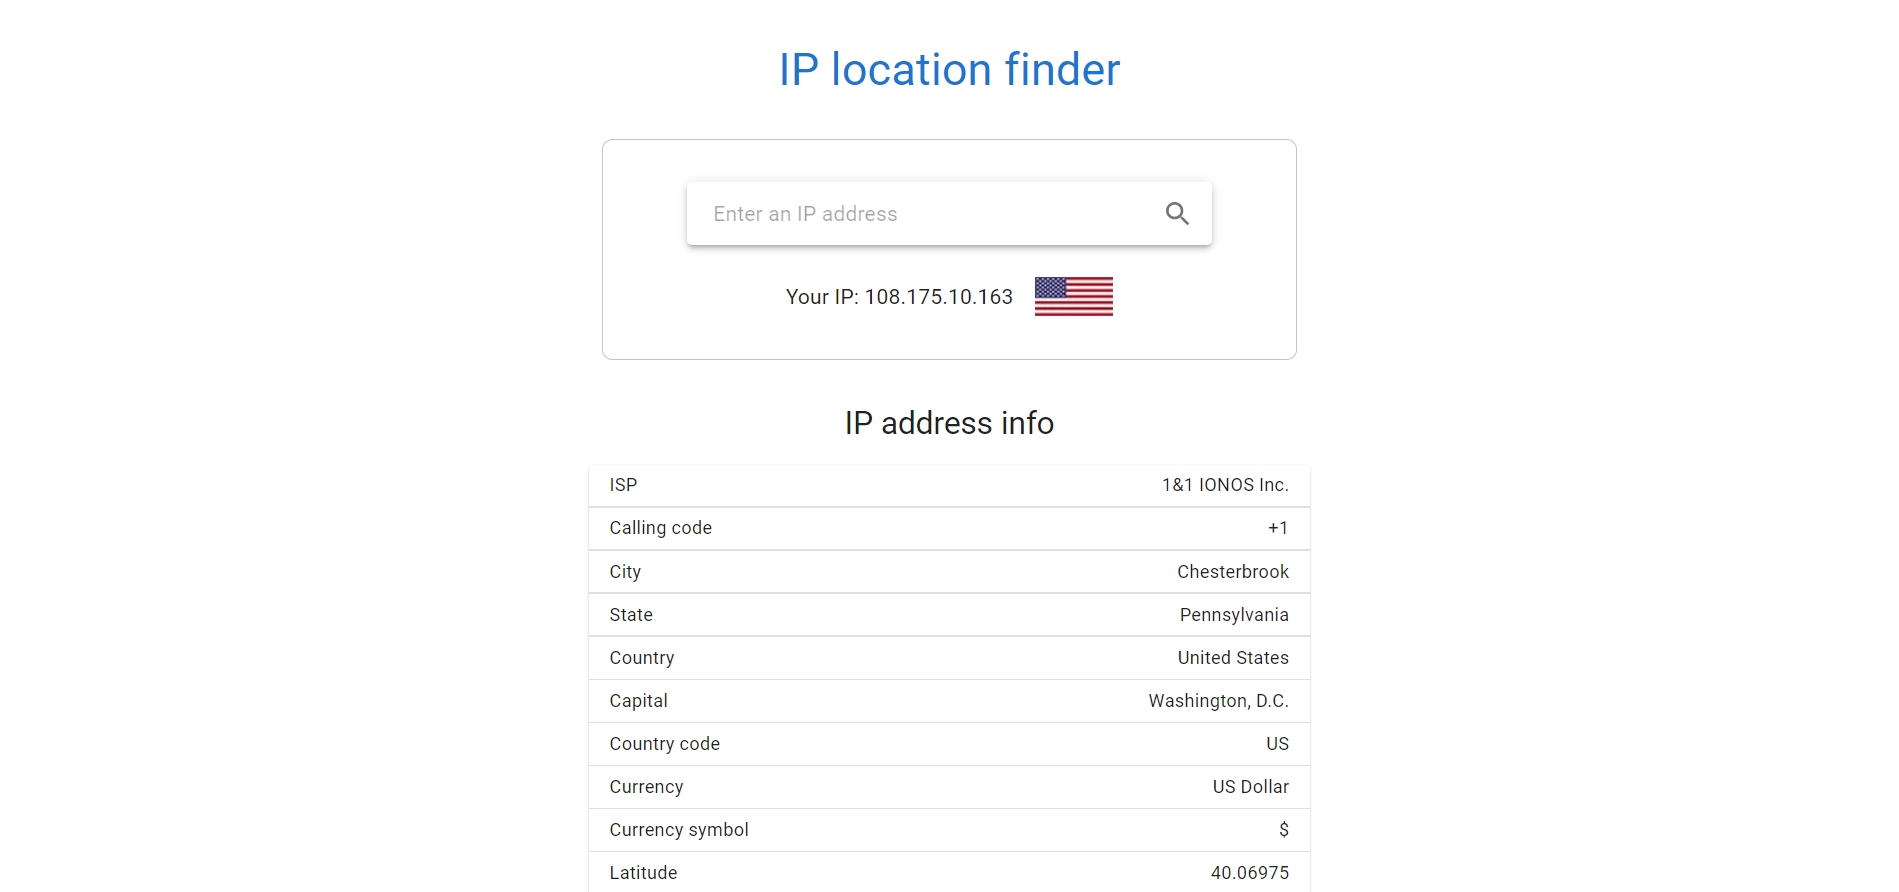Open the IP location finder title link
The width and height of the screenshot is (1899, 892).
pos(949,69)
